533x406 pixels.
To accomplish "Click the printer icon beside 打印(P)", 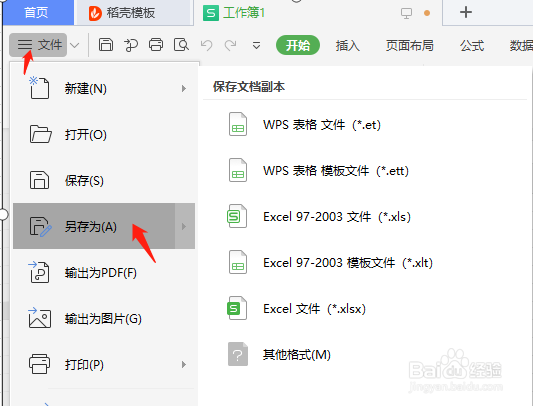I will [x=39, y=364].
